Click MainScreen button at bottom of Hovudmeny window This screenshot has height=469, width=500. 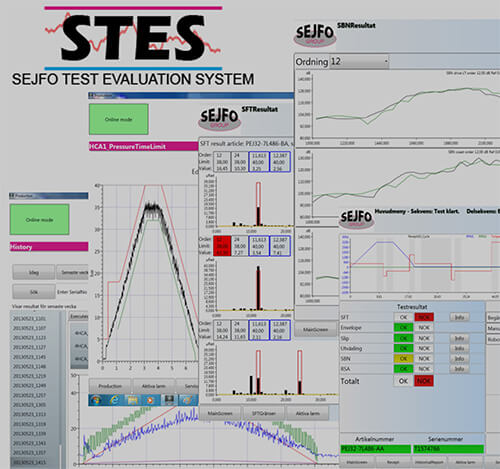[357, 463]
